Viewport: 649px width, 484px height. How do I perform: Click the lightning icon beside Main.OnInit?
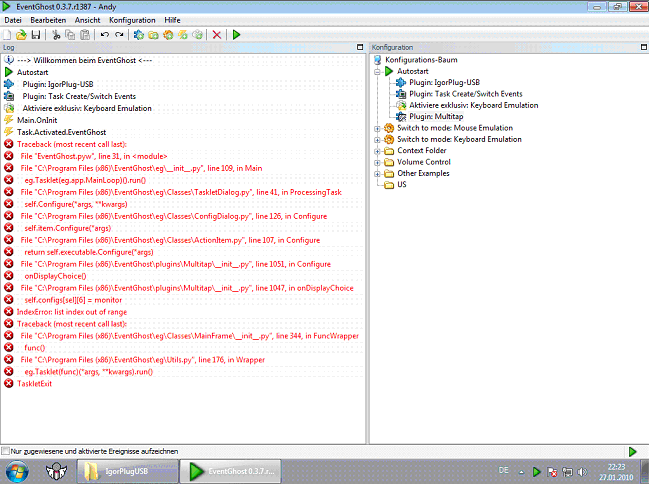pyautogui.click(x=9, y=120)
